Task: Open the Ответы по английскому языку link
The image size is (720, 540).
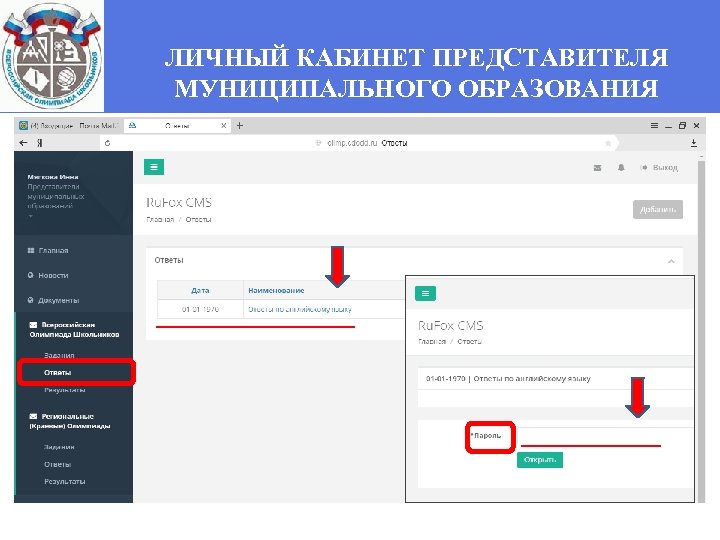Action: pos(300,309)
